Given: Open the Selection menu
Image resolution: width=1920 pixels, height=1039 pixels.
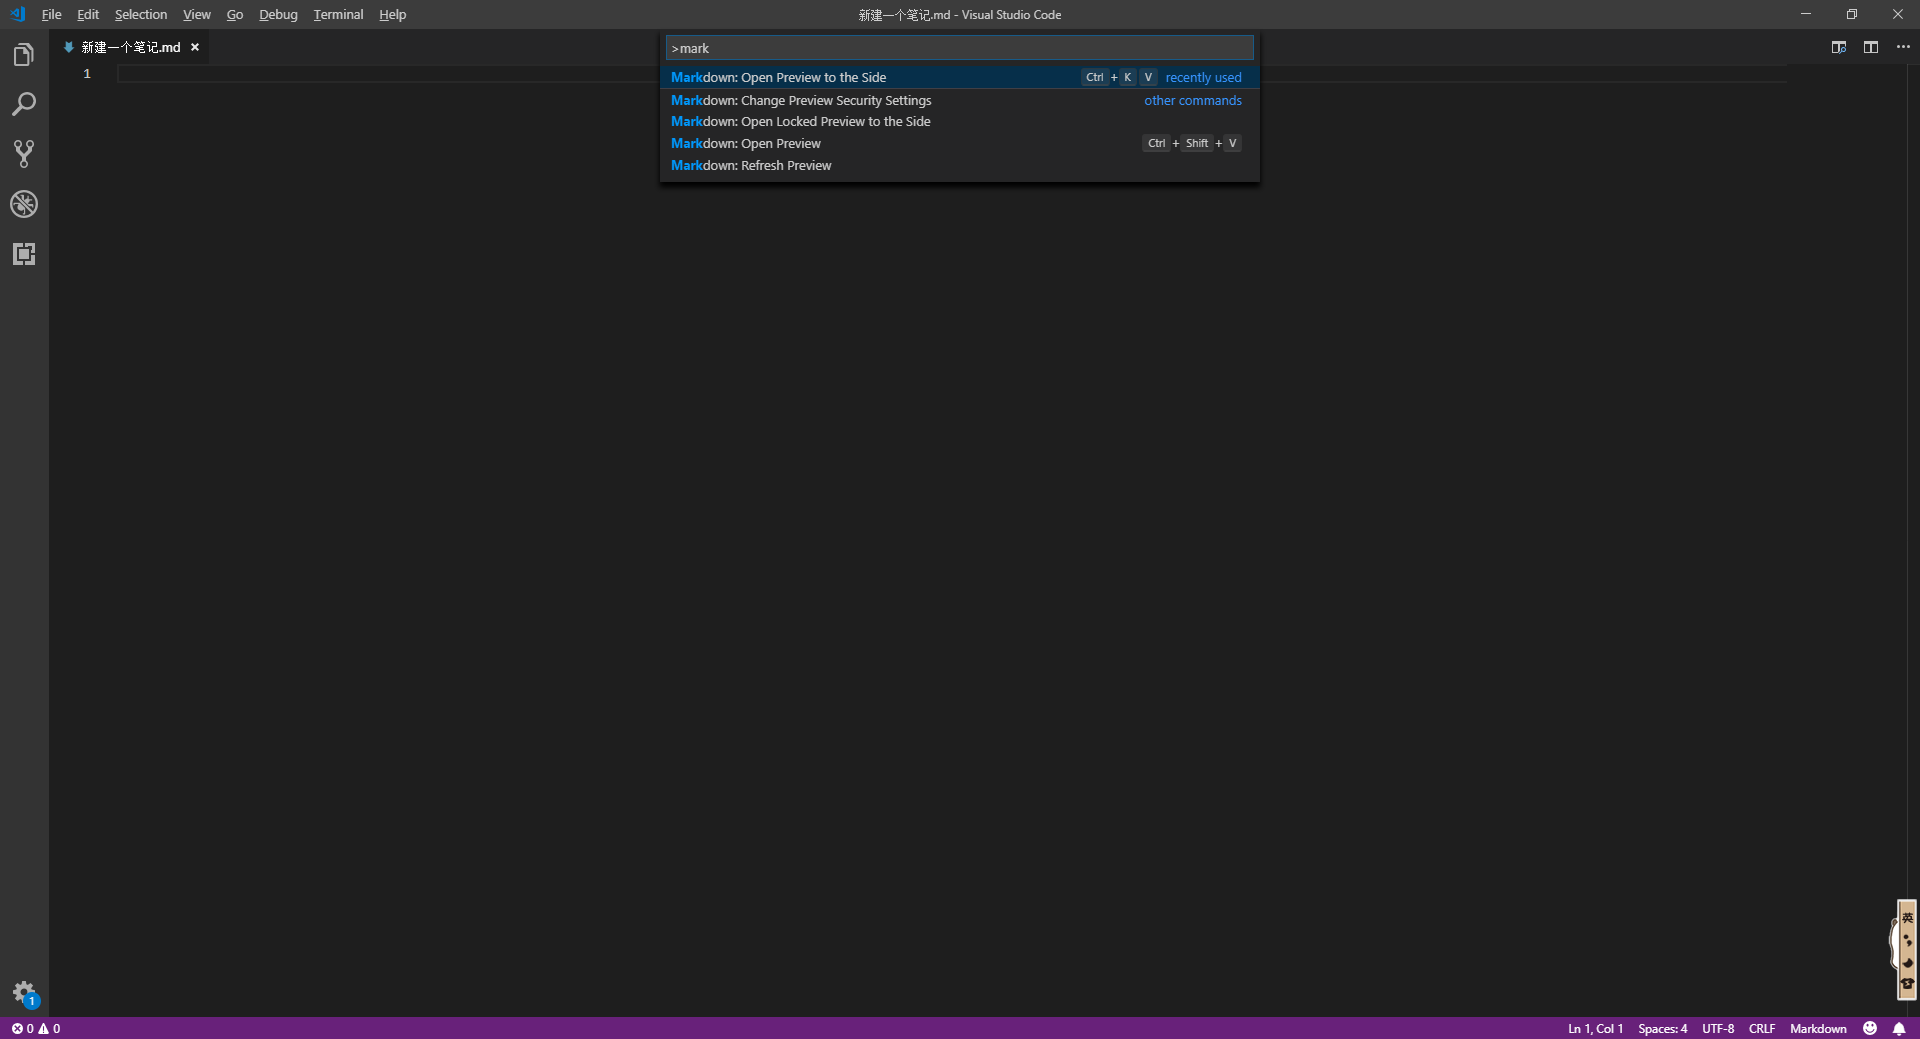Looking at the screenshot, I should coord(141,14).
